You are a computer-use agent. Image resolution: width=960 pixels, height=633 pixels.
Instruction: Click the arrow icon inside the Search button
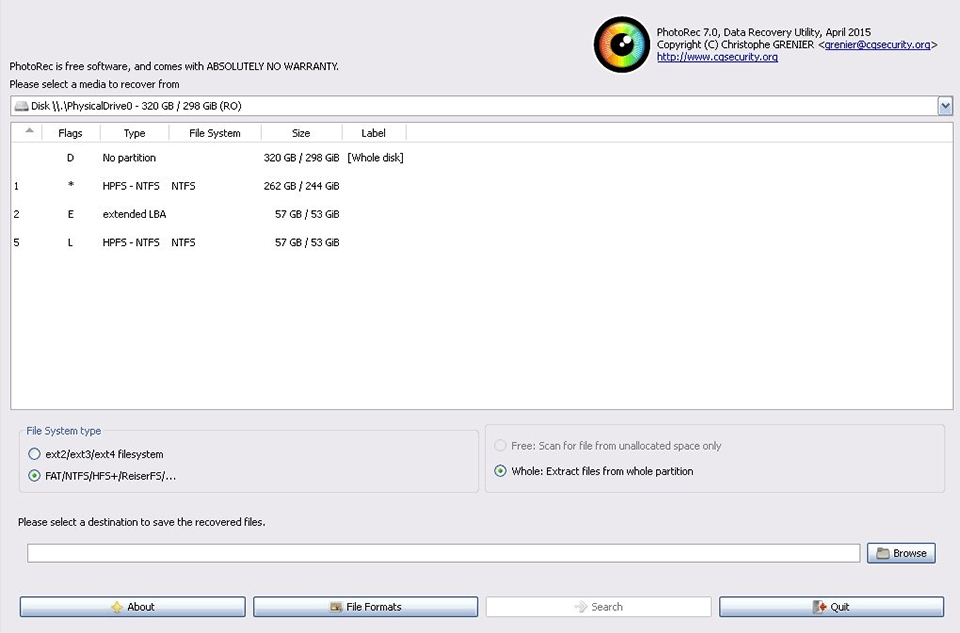[580, 606]
